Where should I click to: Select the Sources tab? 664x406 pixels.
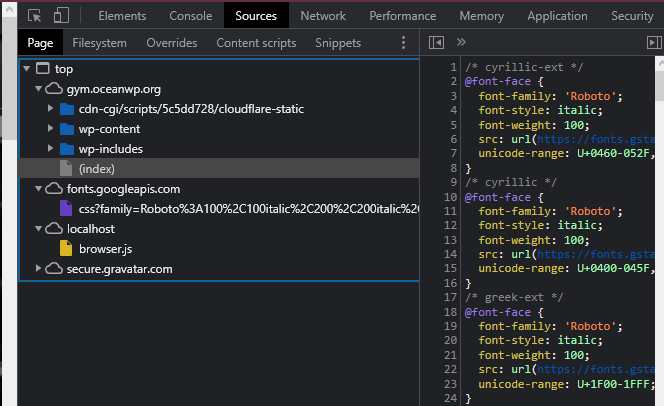pyautogui.click(x=256, y=16)
